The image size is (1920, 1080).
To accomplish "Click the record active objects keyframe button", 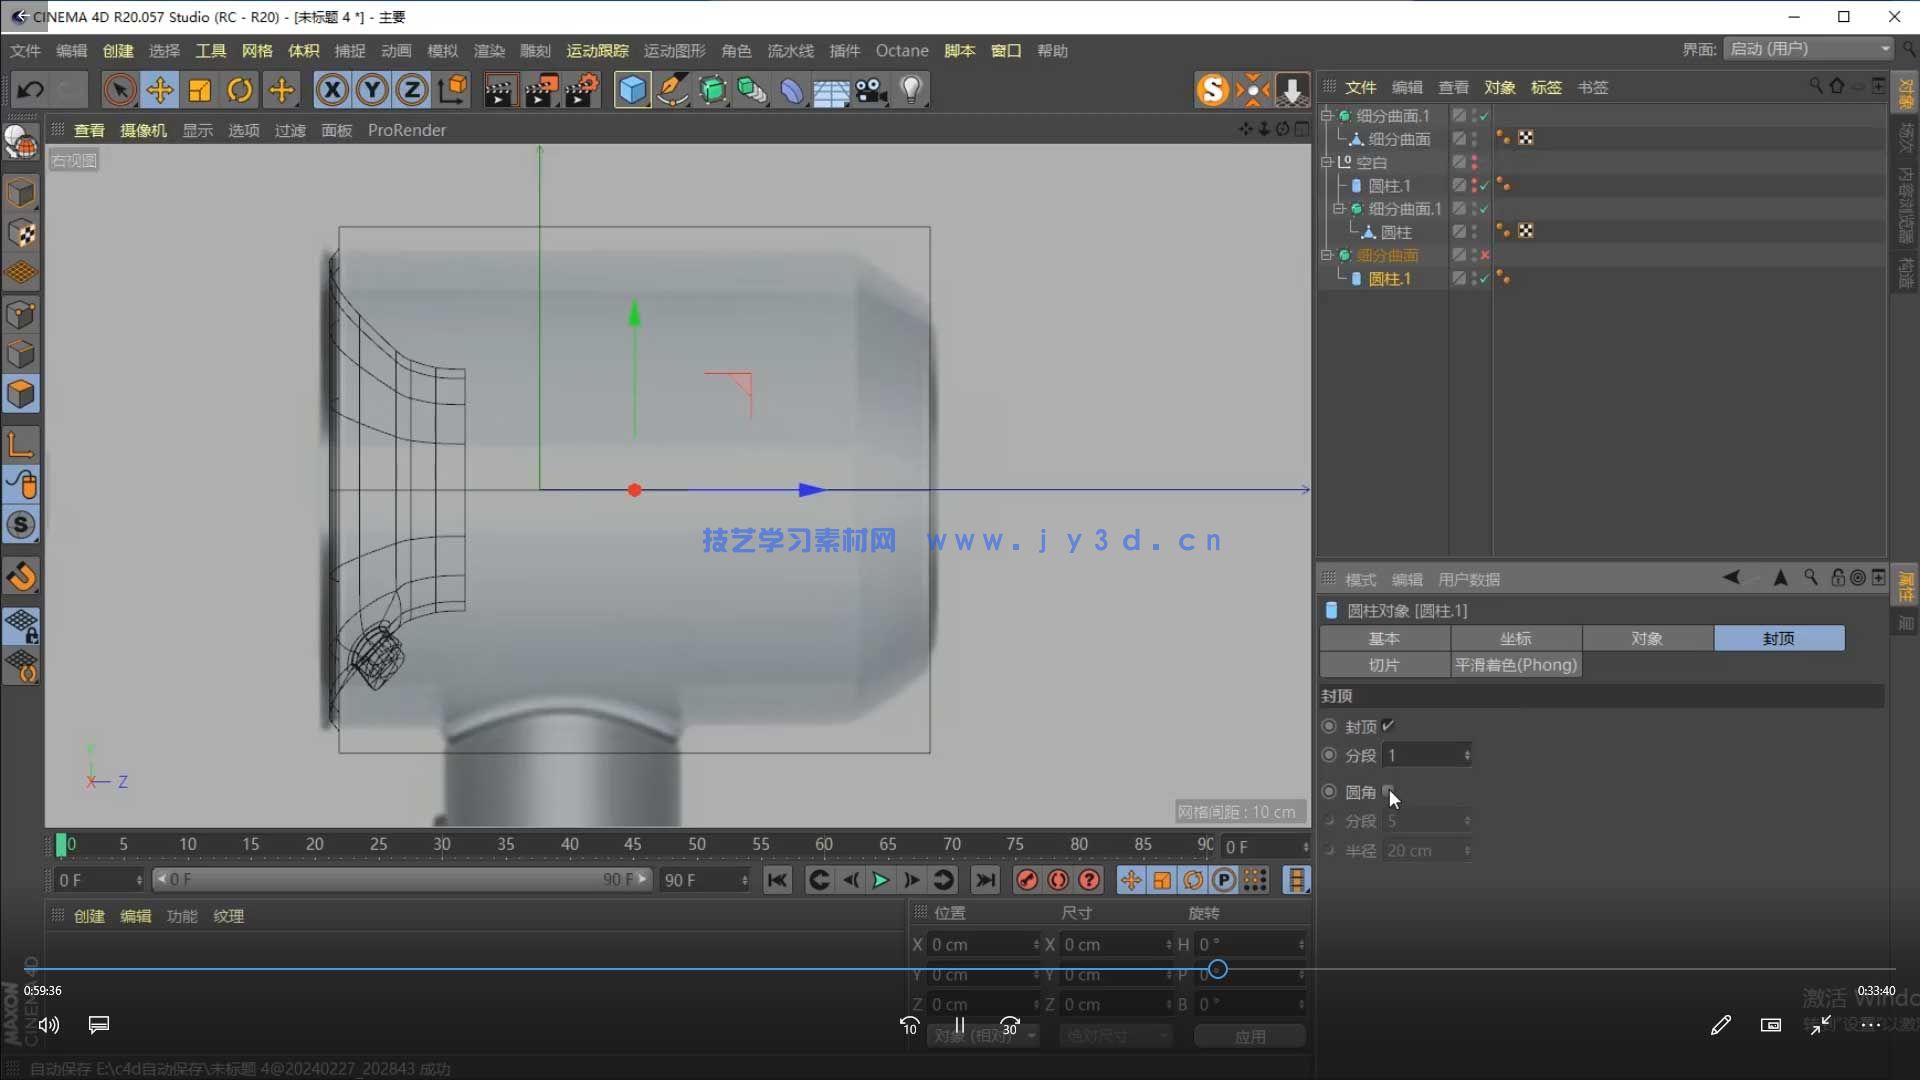I will [x=1027, y=880].
